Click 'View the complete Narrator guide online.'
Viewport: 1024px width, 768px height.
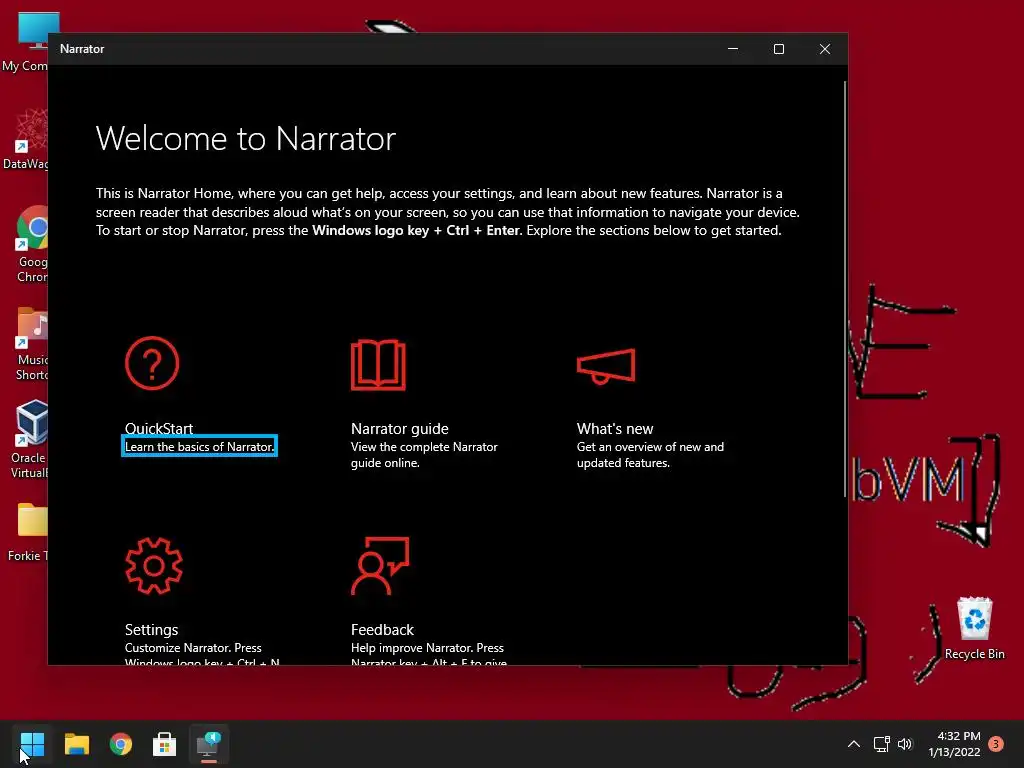[424, 455]
